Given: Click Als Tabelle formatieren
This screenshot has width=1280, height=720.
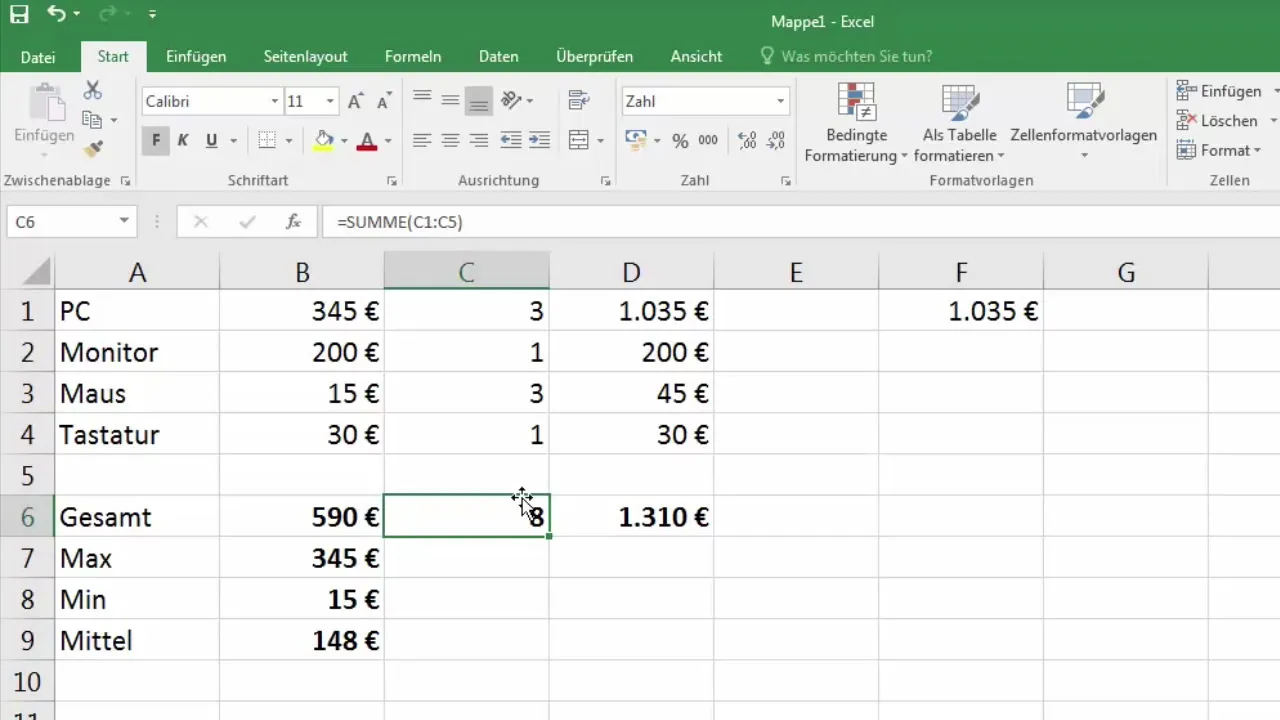Looking at the screenshot, I should pos(959,124).
